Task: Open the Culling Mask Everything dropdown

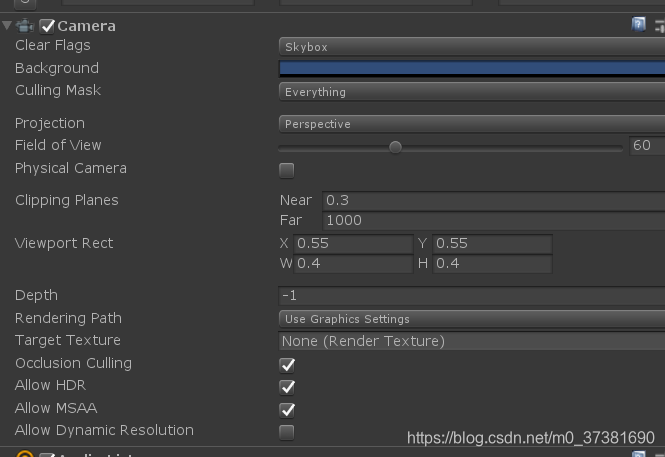Action: tap(472, 92)
